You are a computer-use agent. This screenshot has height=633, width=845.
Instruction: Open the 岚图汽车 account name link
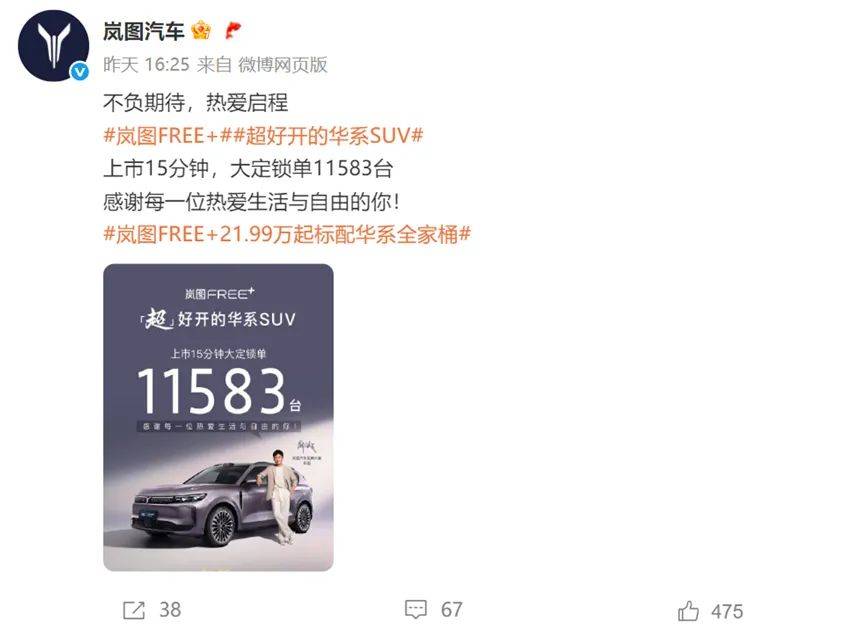[x=144, y=31]
